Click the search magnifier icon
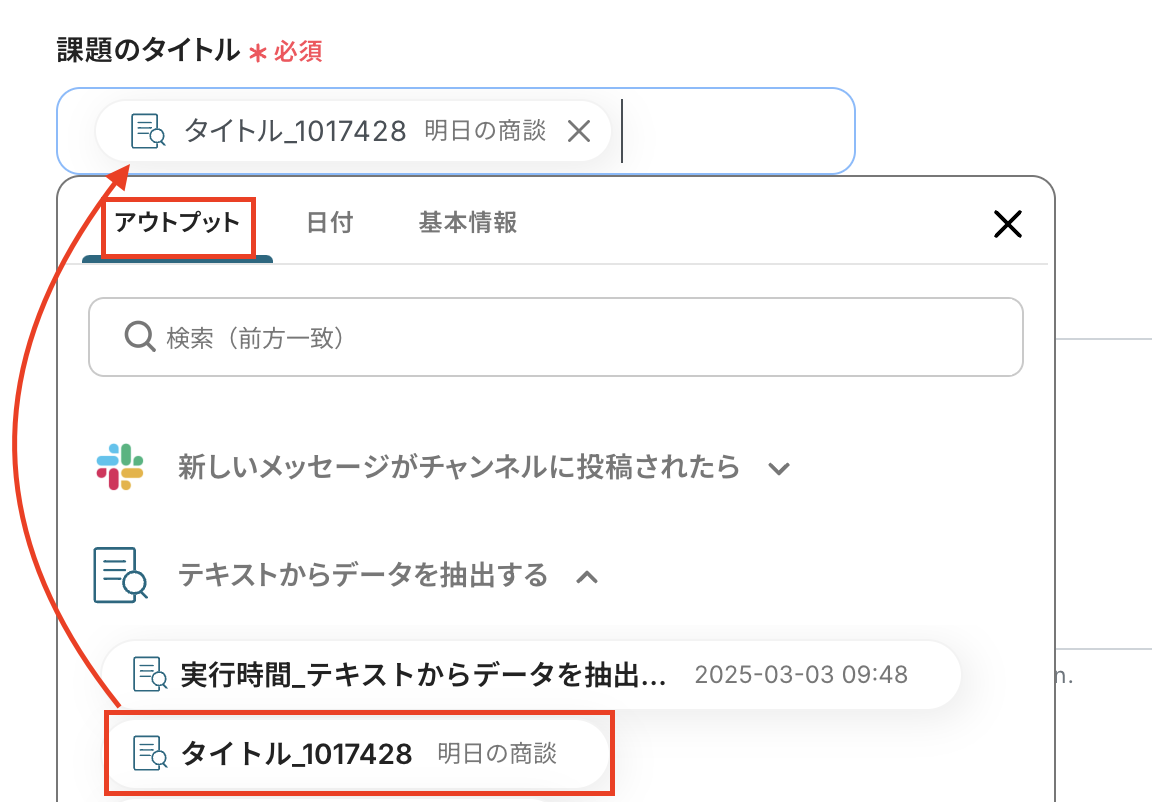The image size is (1152, 802). (138, 338)
